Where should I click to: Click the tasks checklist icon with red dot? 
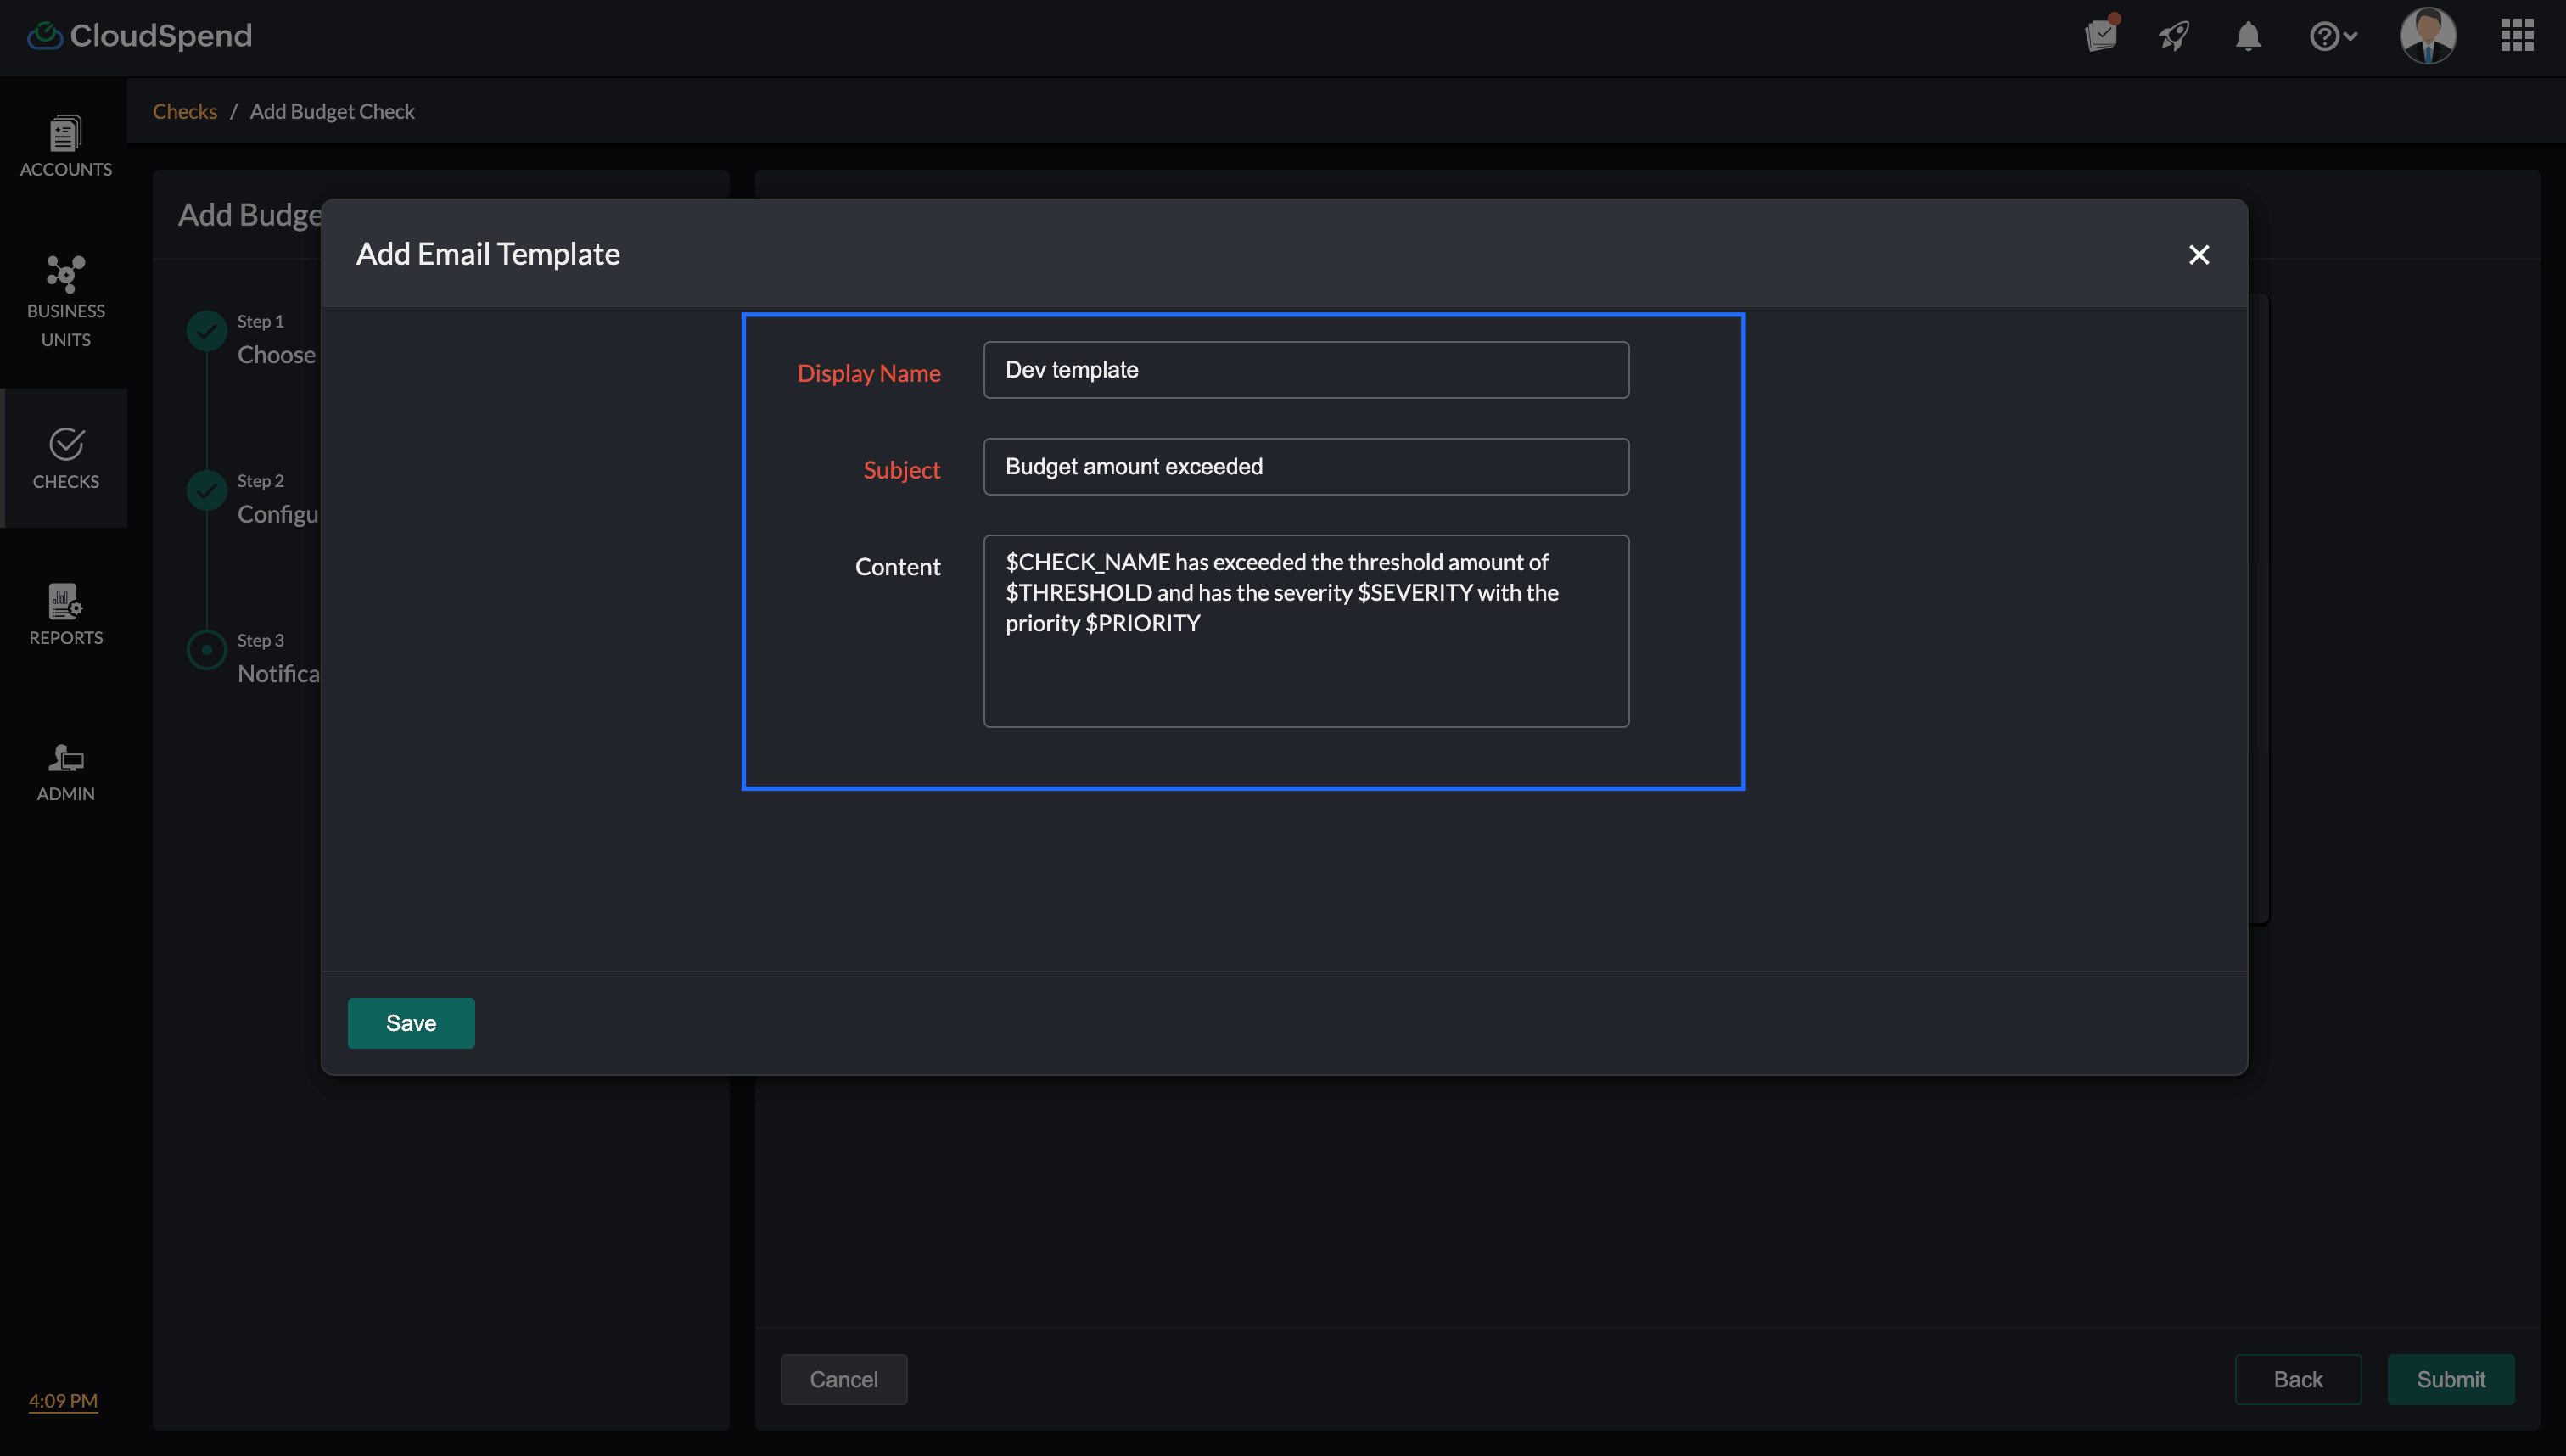2101,35
